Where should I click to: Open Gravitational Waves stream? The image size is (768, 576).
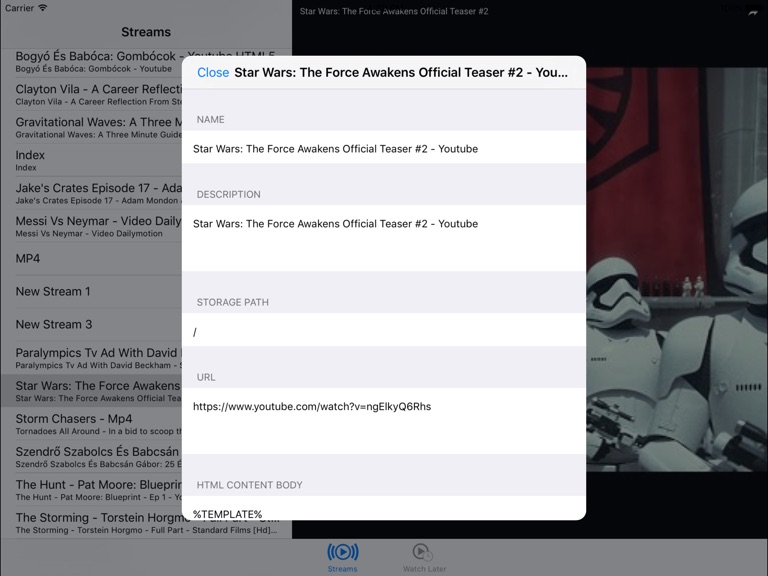91,127
